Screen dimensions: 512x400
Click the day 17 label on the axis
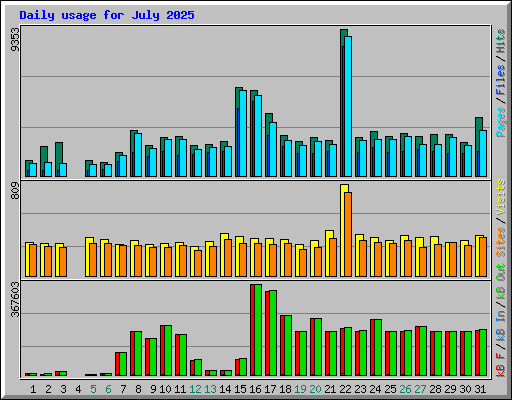(x=270, y=389)
